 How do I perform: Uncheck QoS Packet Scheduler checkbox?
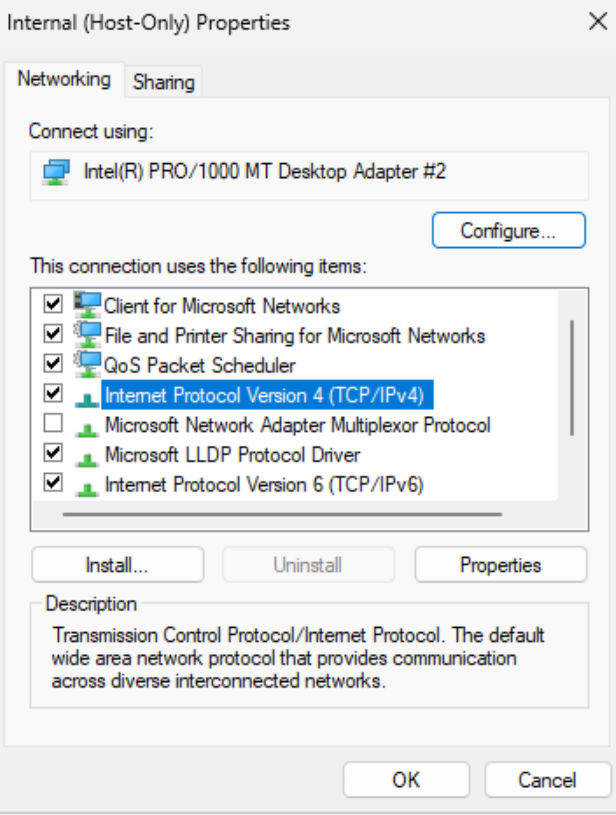[53, 363]
